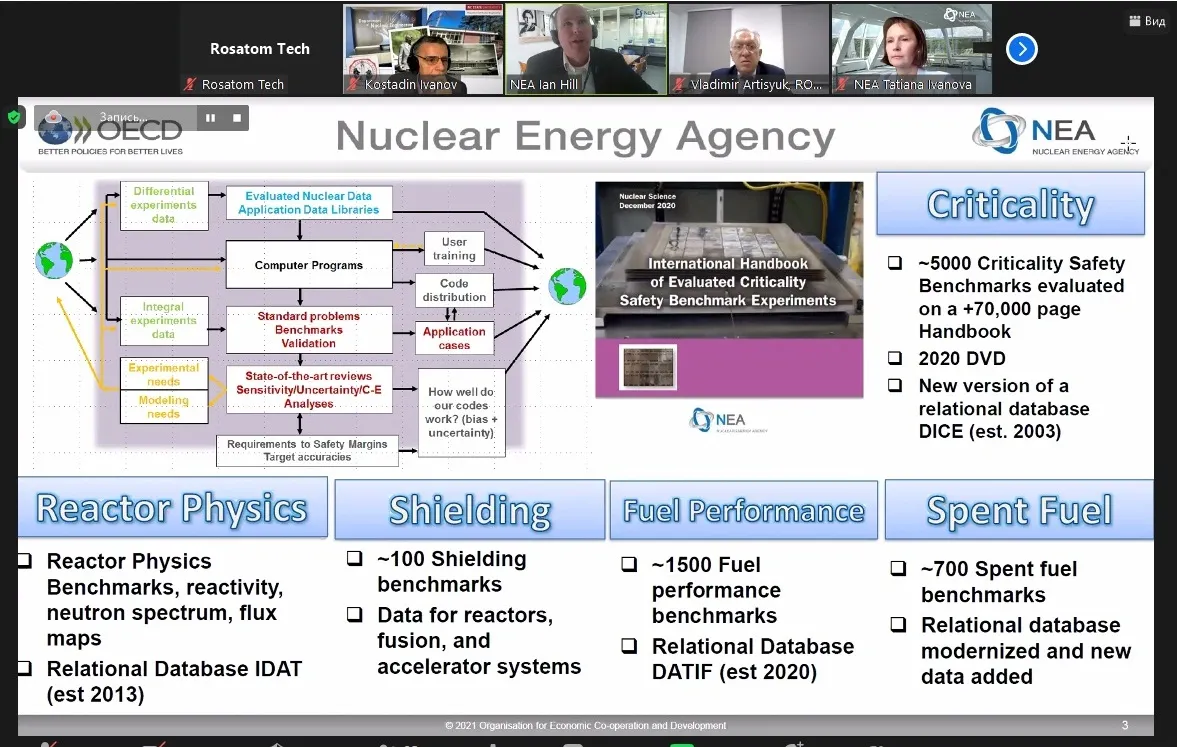The width and height of the screenshot is (1177, 747).
Task: Click Relational database modernized bullet
Action: 1025,651
